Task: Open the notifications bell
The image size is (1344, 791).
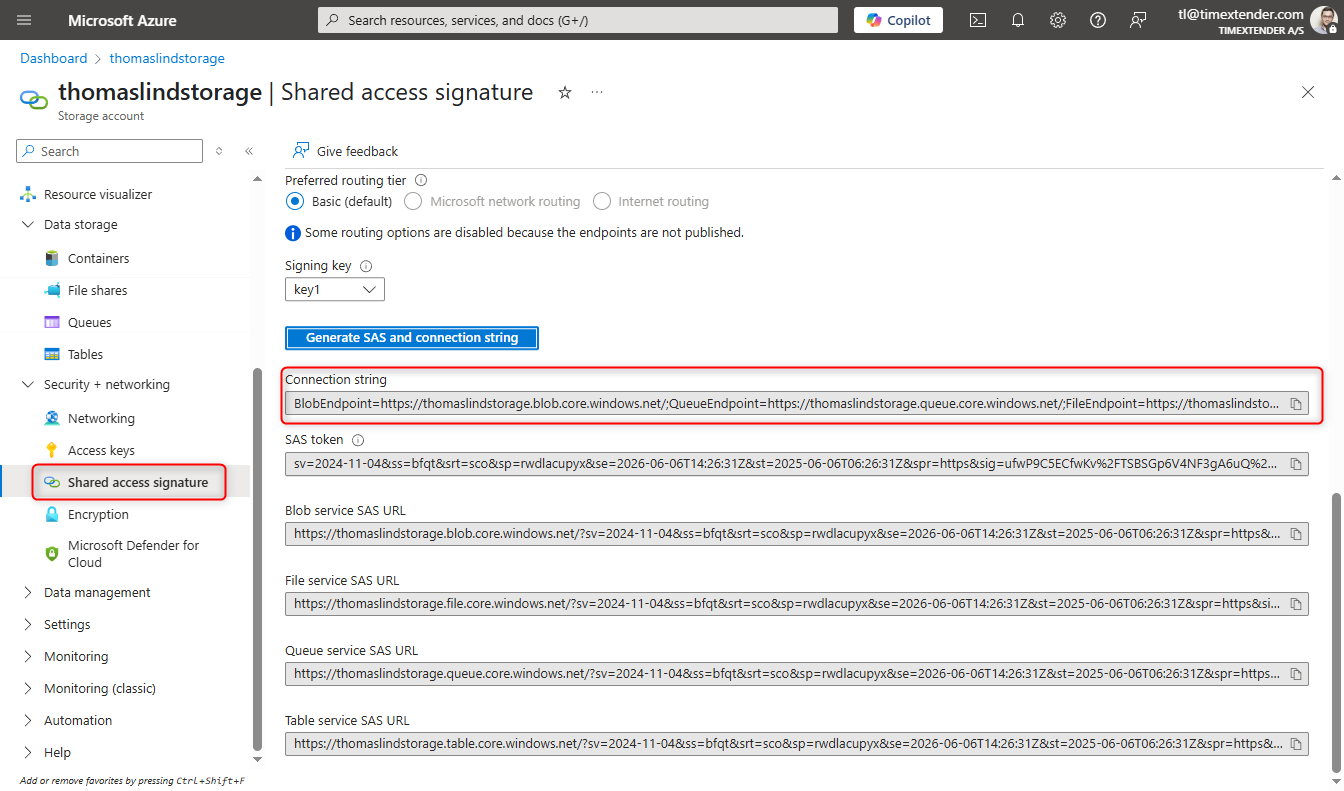Action: pos(1018,20)
